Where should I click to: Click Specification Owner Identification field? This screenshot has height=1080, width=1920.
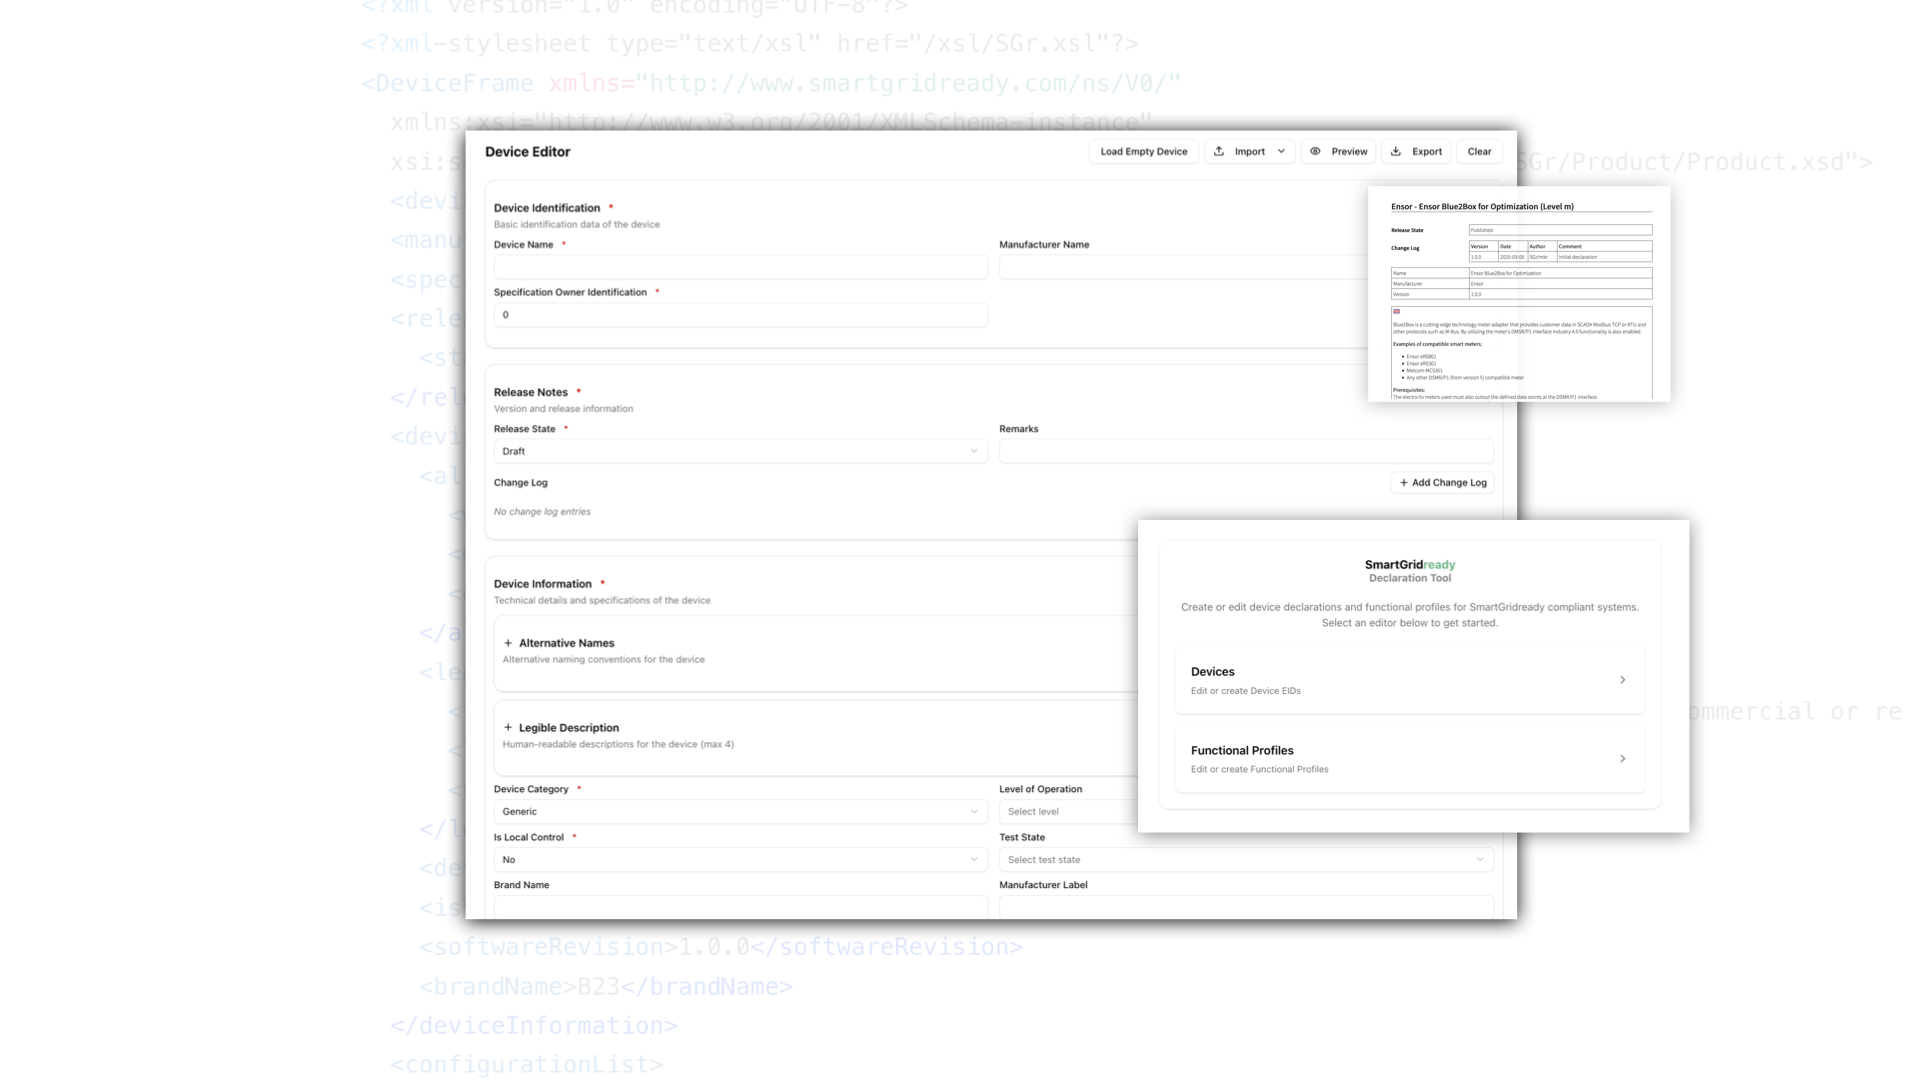click(740, 315)
